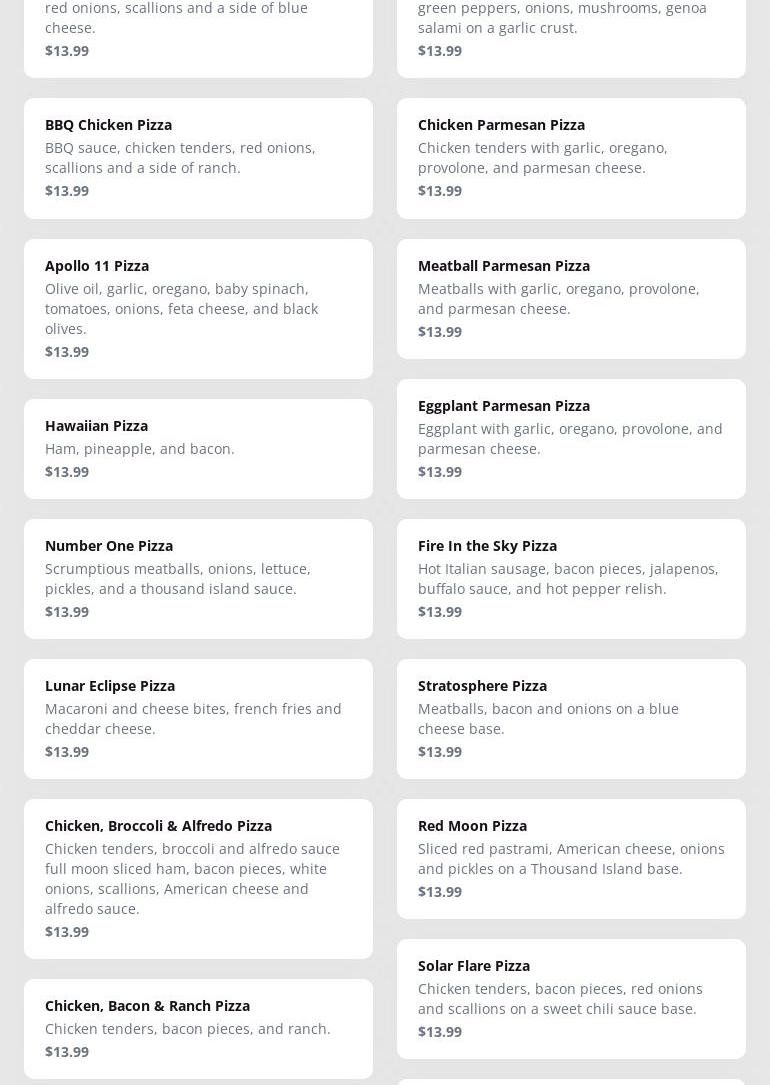Open the Eggplant Parmesan Pizza card
The height and width of the screenshot is (1085, 770).
point(571,438)
